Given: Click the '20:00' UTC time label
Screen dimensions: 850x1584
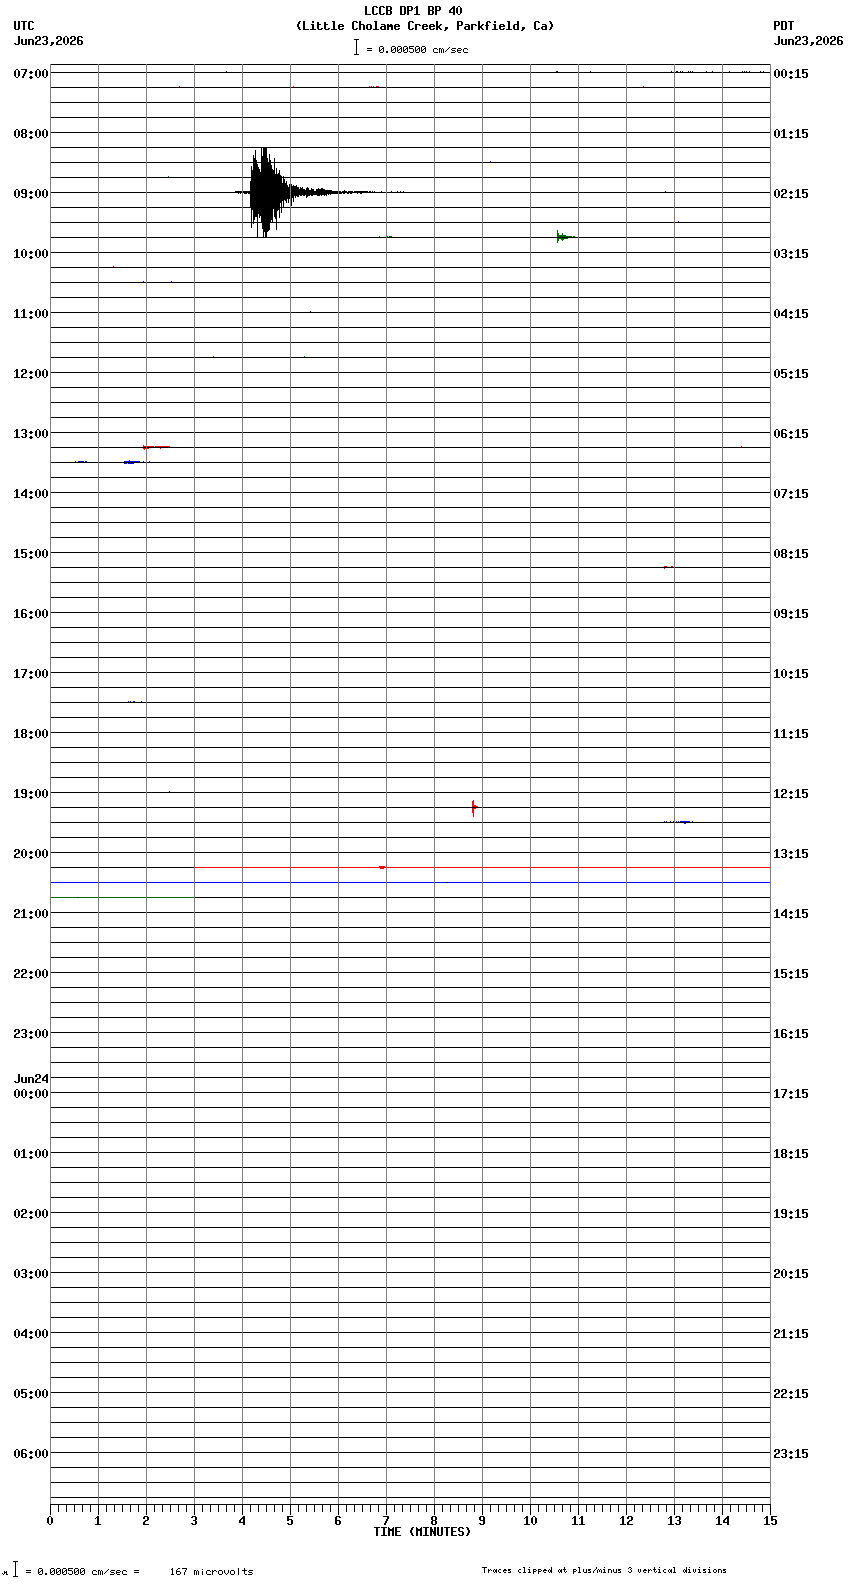Looking at the screenshot, I should [31, 854].
